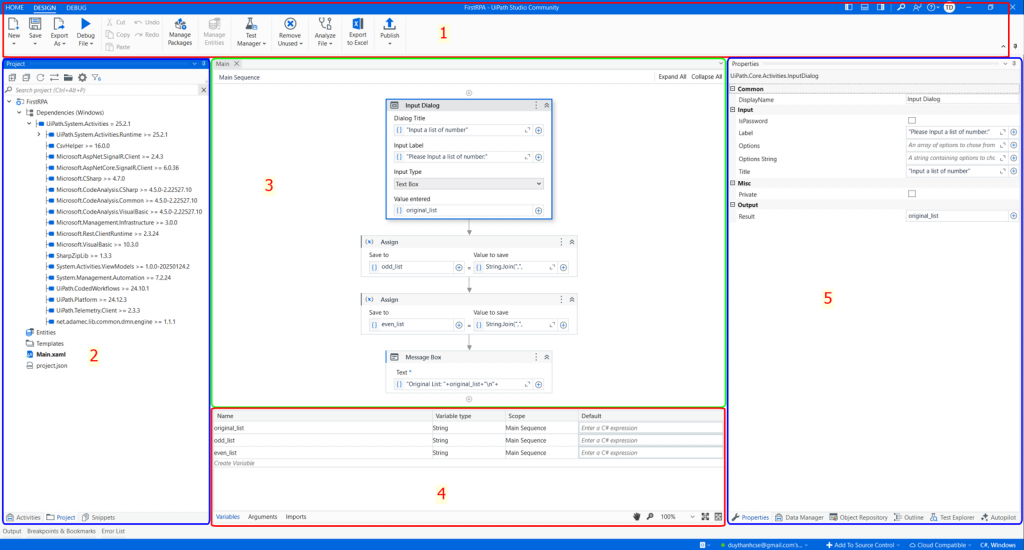The image size is (1024, 550).
Task: Switch to HOME ribbon tab
Action: click(14, 8)
